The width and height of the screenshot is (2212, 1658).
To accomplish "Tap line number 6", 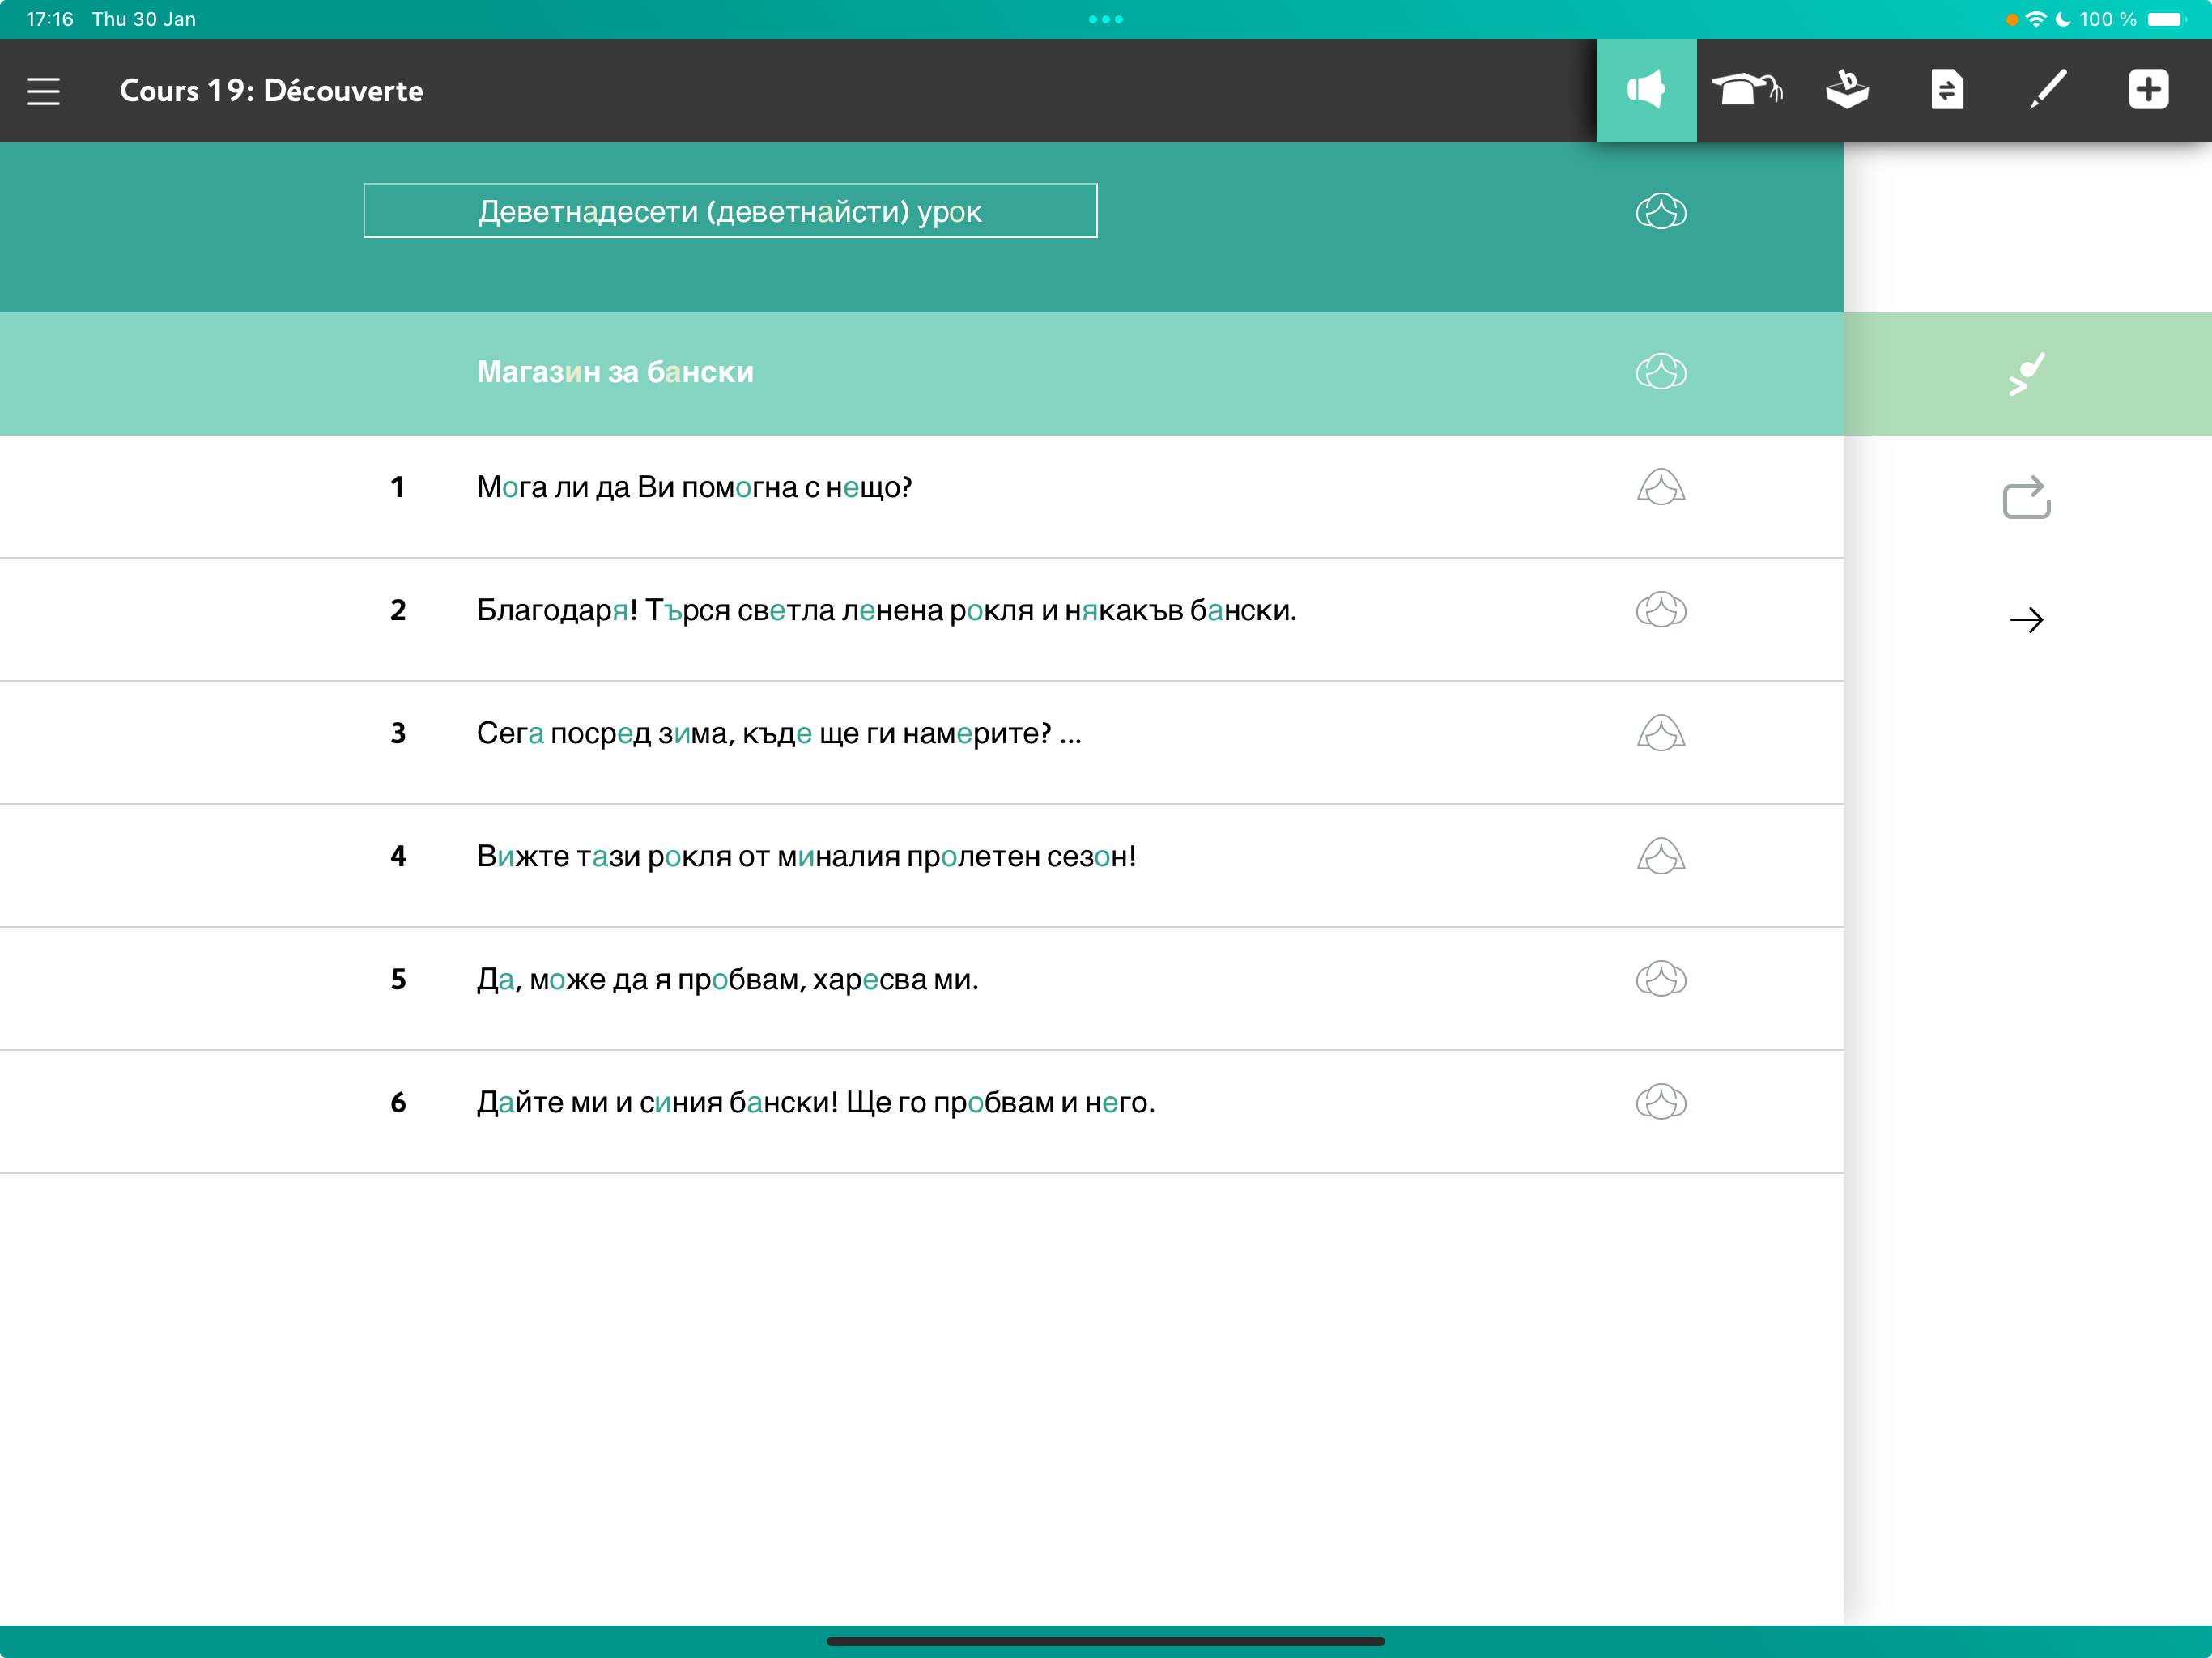I will pos(397,1102).
